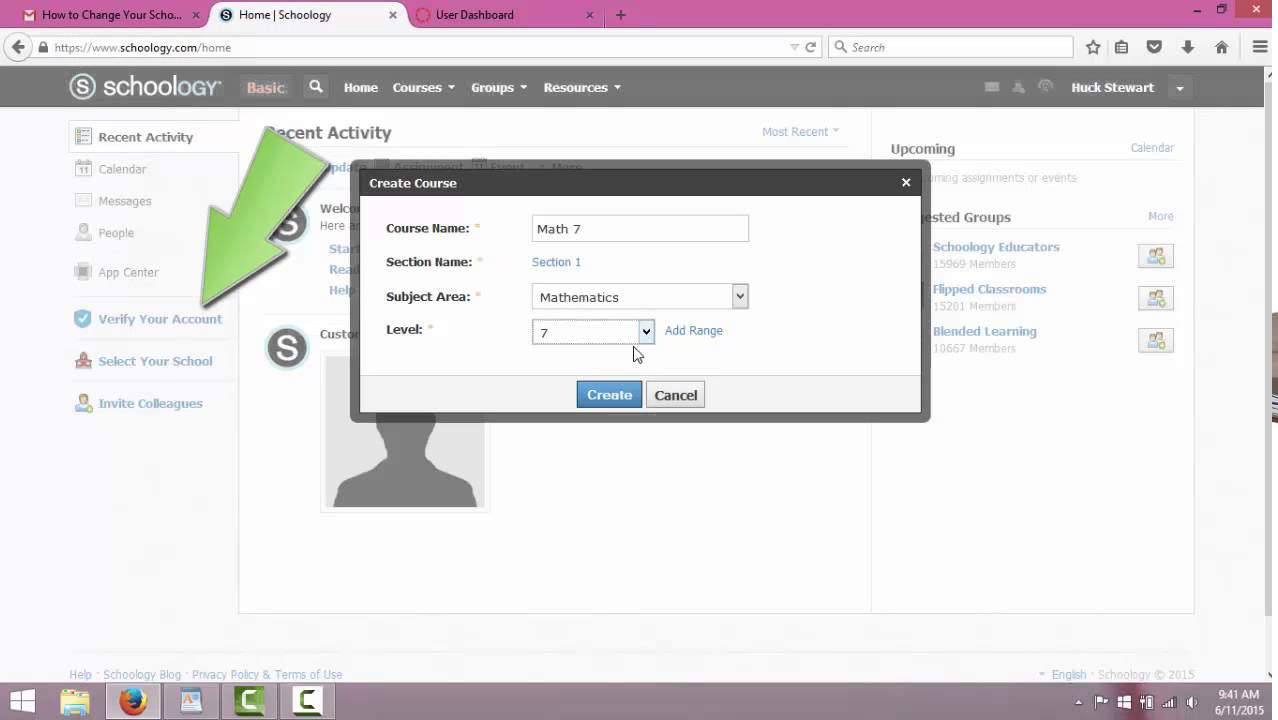This screenshot has width=1278, height=720.
Task: Bookmark this page star icon
Action: coord(1093,47)
